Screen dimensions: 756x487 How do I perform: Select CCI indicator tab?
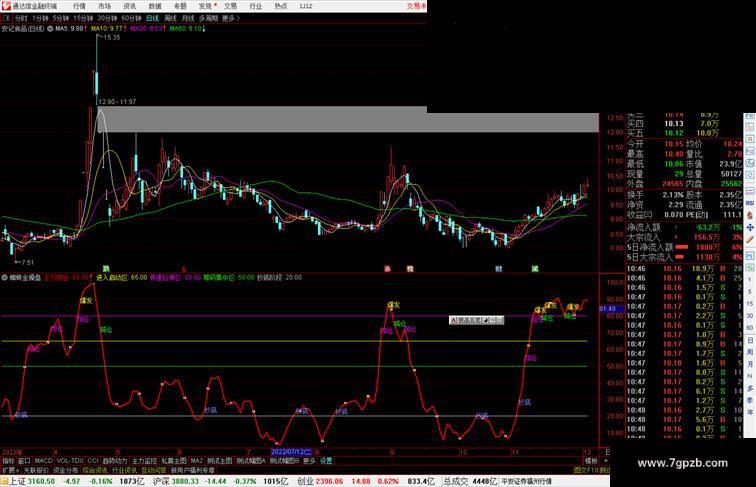[93, 461]
